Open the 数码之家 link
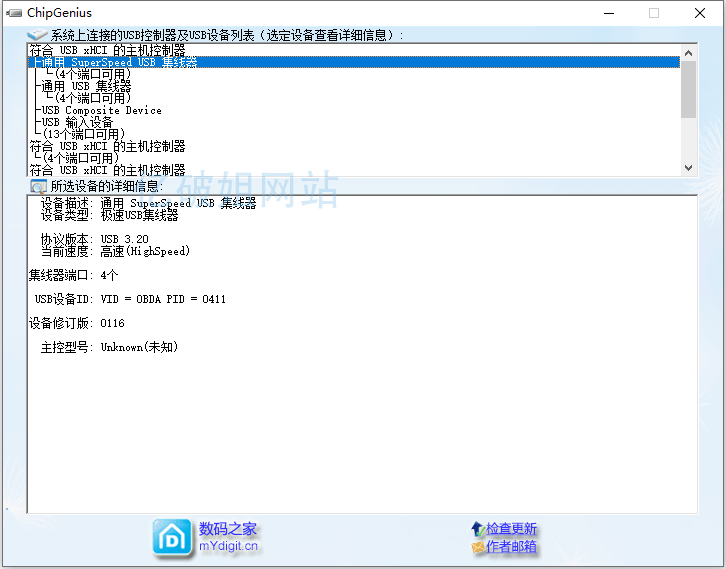This screenshot has width=726, height=569. point(228,529)
